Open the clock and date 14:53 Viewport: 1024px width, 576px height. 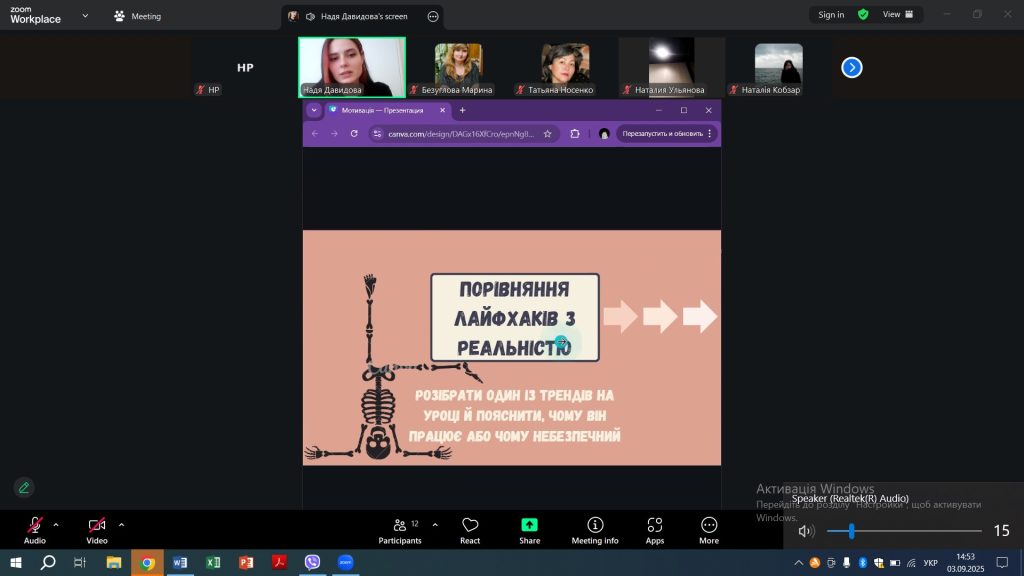[x=965, y=562]
